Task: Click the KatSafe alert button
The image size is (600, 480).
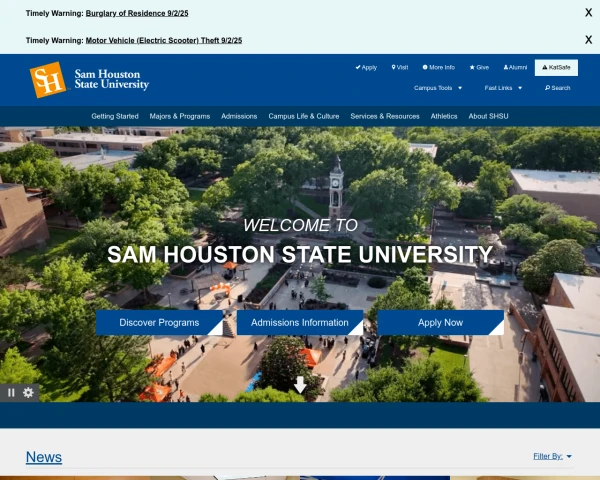Action: tap(556, 67)
